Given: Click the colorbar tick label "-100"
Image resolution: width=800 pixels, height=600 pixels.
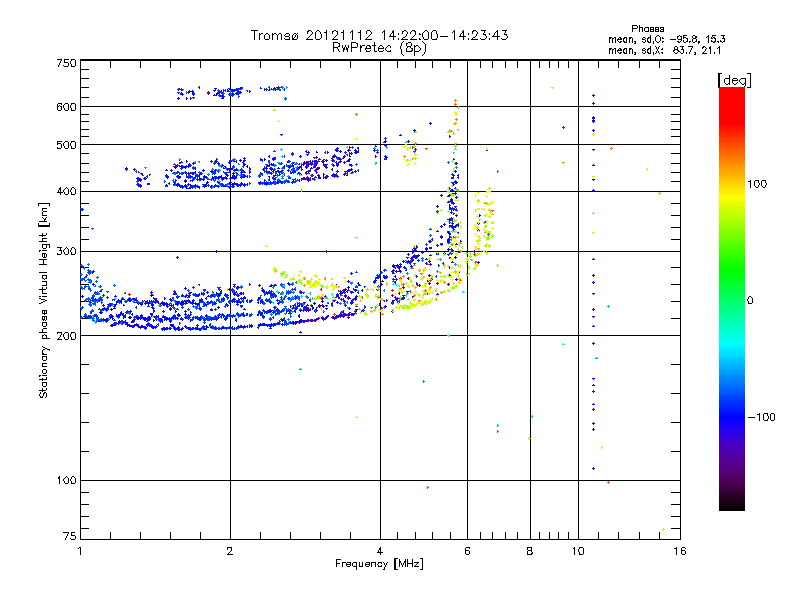Looking at the screenshot, I should point(761,417).
